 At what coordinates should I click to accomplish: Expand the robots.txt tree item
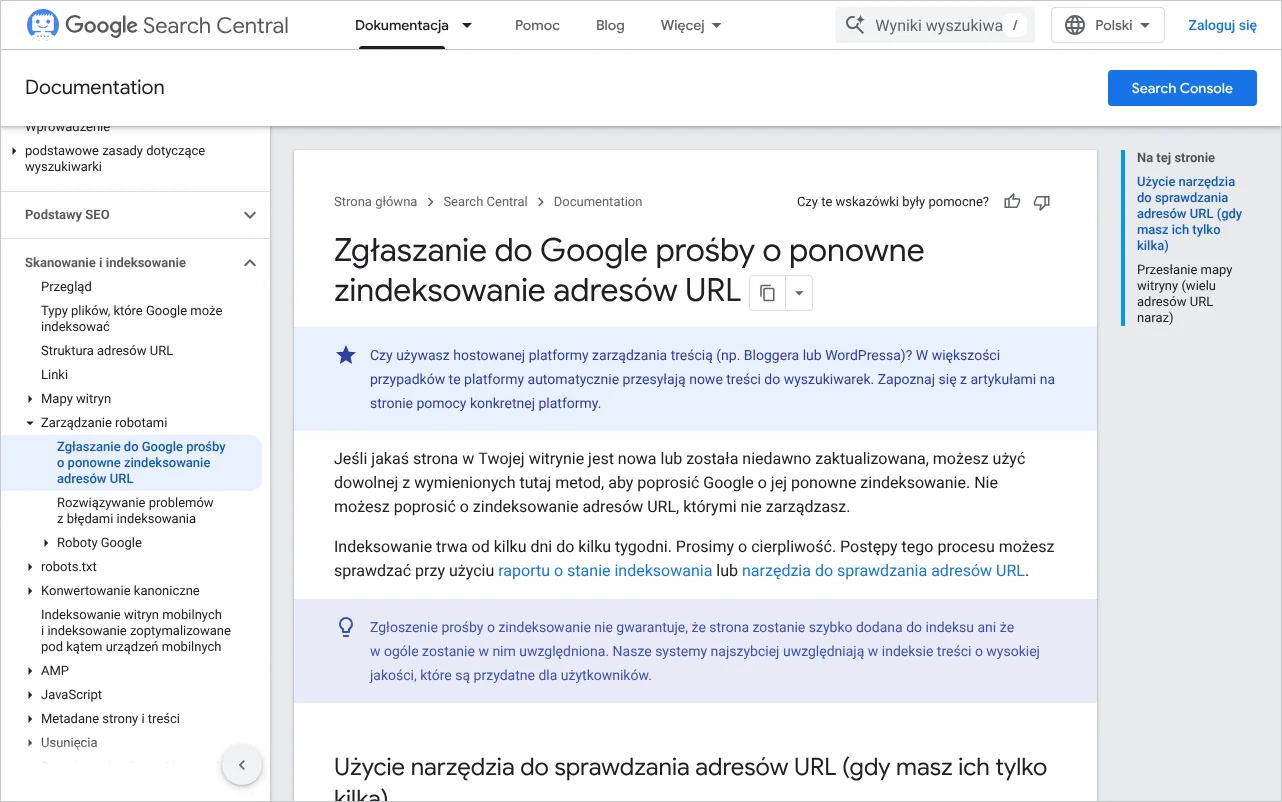(x=30, y=567)
